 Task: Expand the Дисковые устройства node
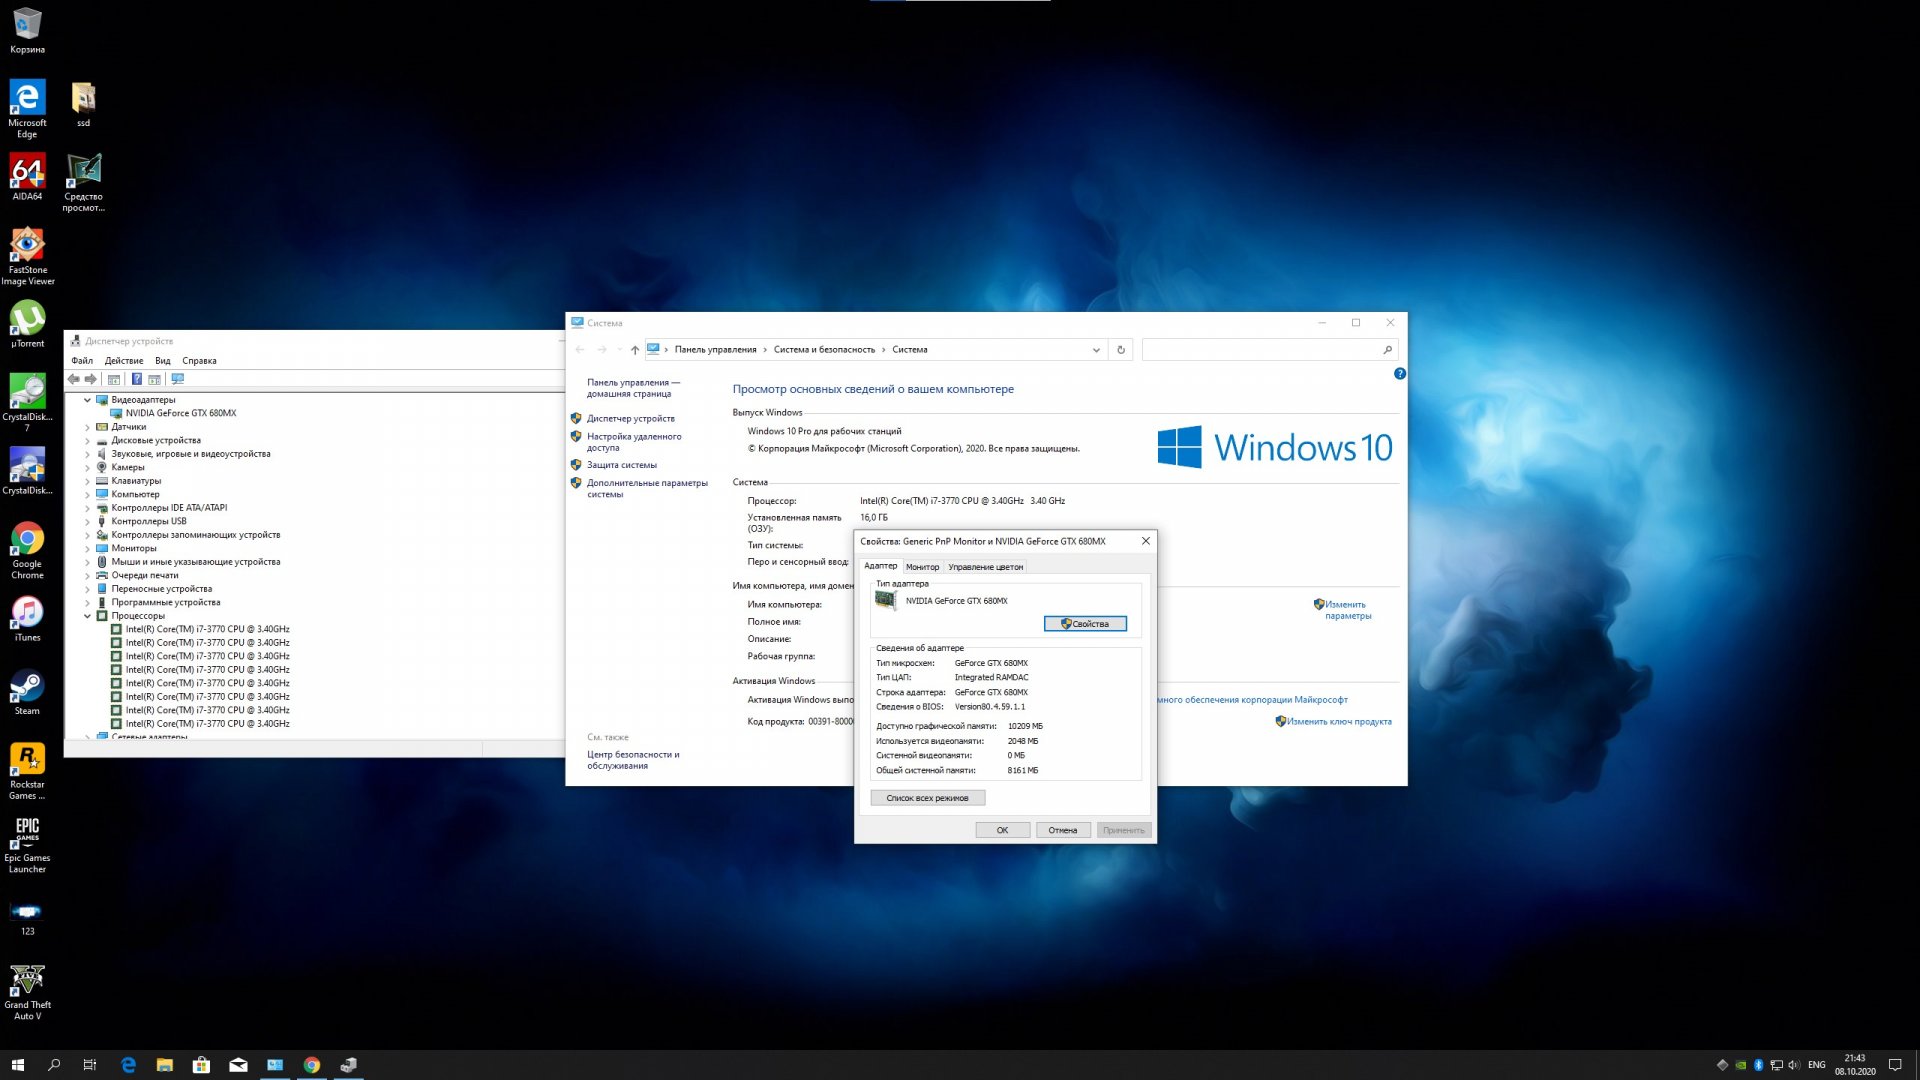point(88,441)
